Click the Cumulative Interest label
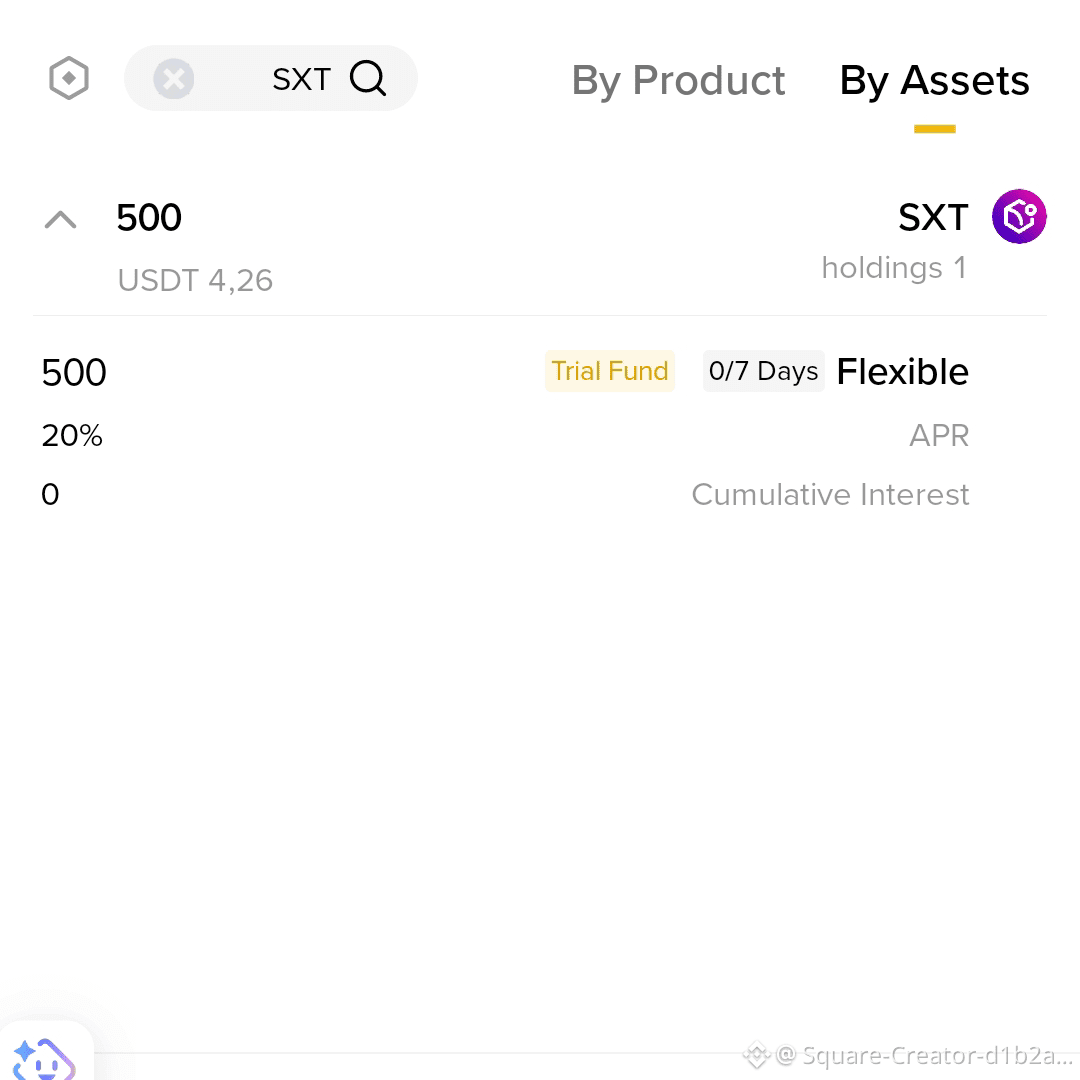Viewport: 1080px width, 1080px height. click(830, 495)
